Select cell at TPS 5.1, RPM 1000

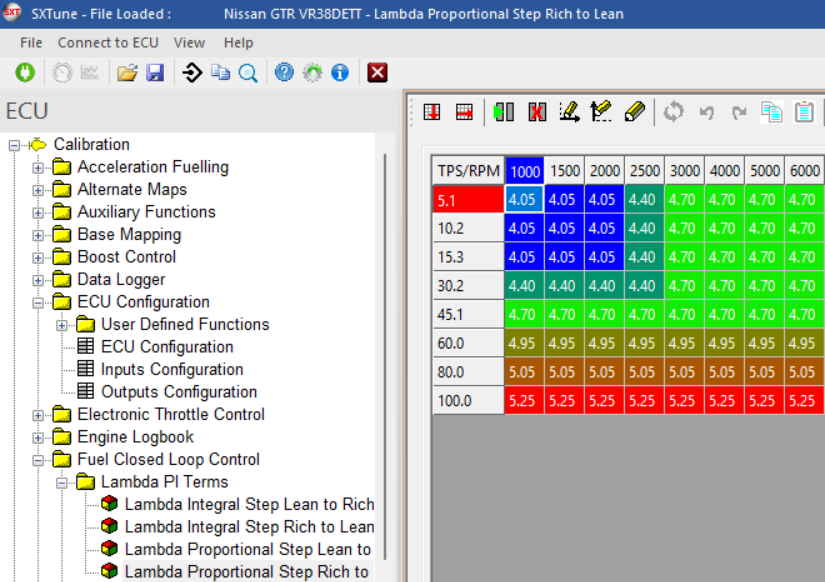pyautogui.click(x=525, y=199)
